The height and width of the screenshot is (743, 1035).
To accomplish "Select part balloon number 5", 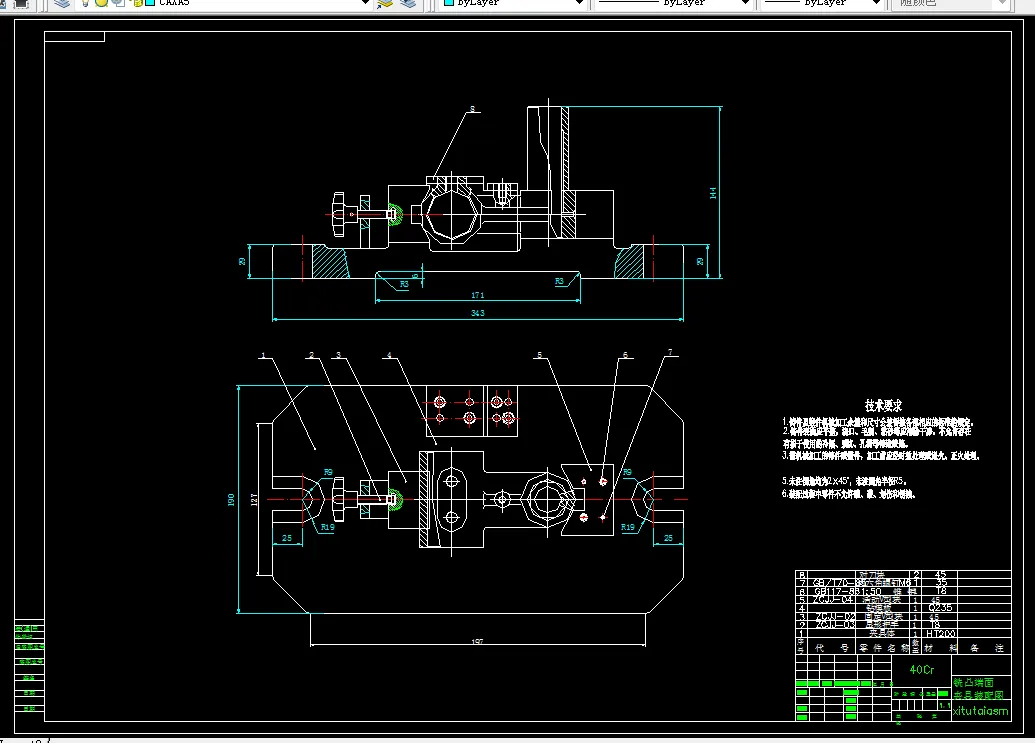I will click(539, 355).
